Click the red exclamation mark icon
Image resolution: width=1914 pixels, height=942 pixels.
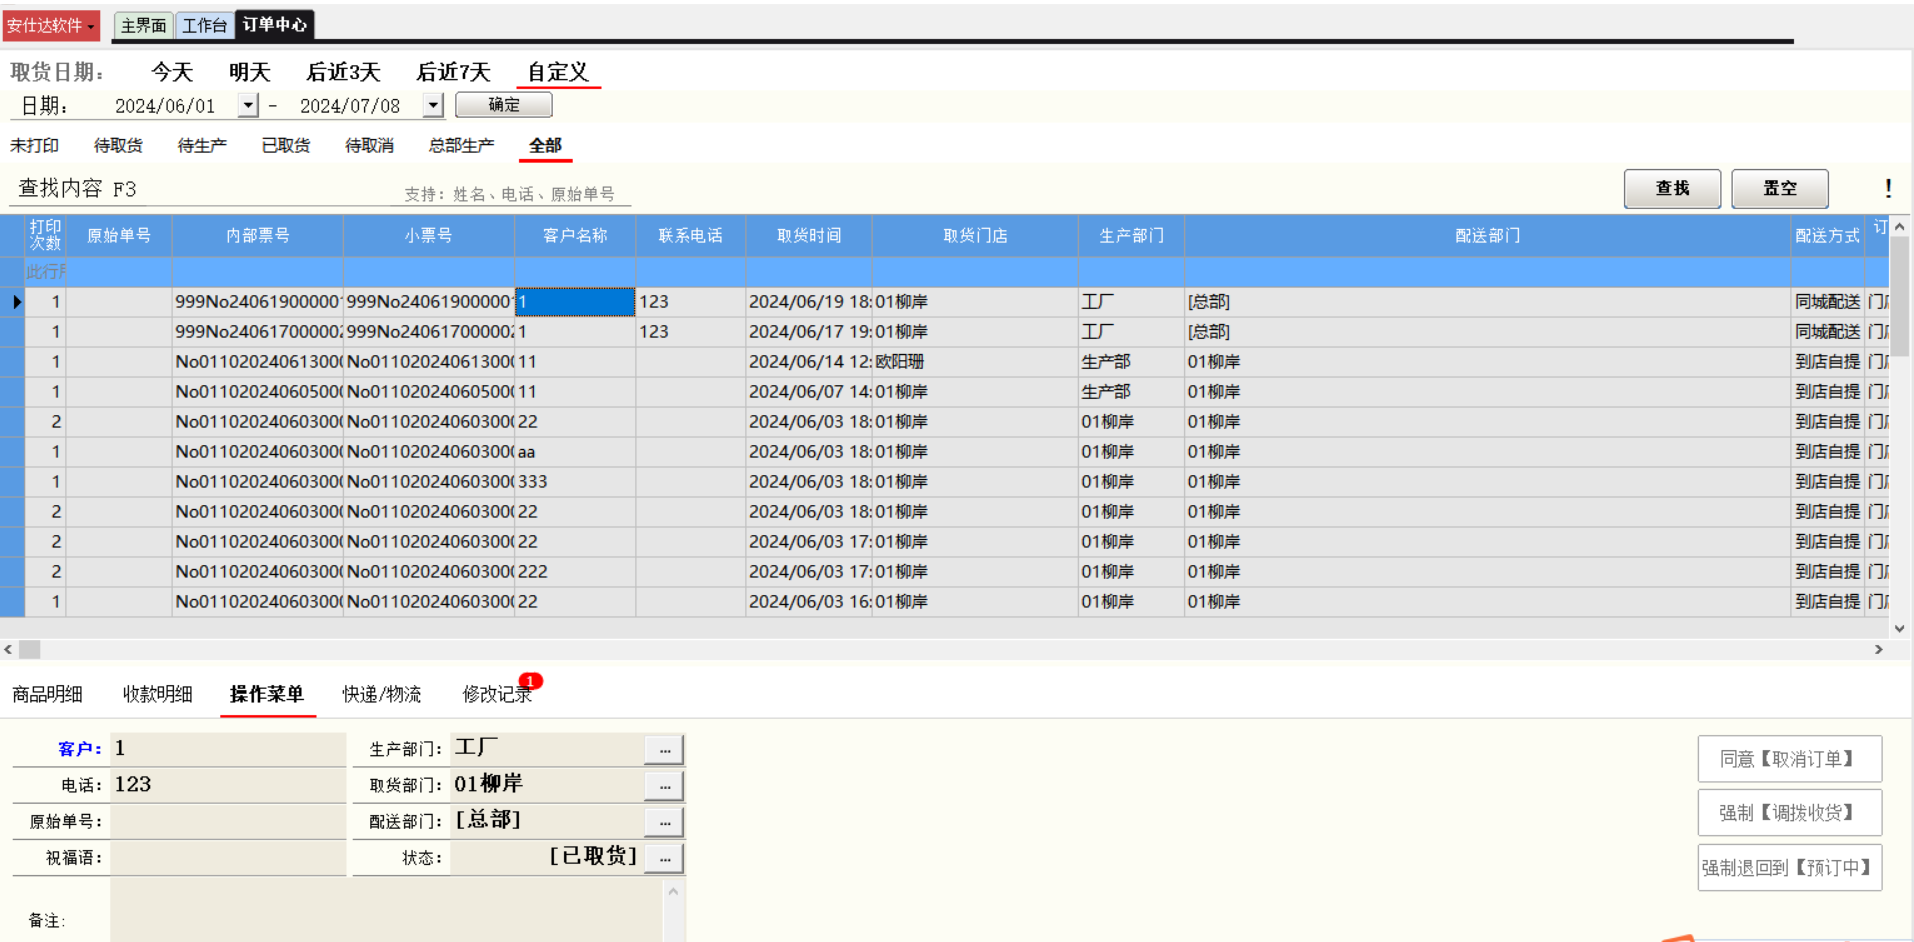click(x=1887, y=188)
